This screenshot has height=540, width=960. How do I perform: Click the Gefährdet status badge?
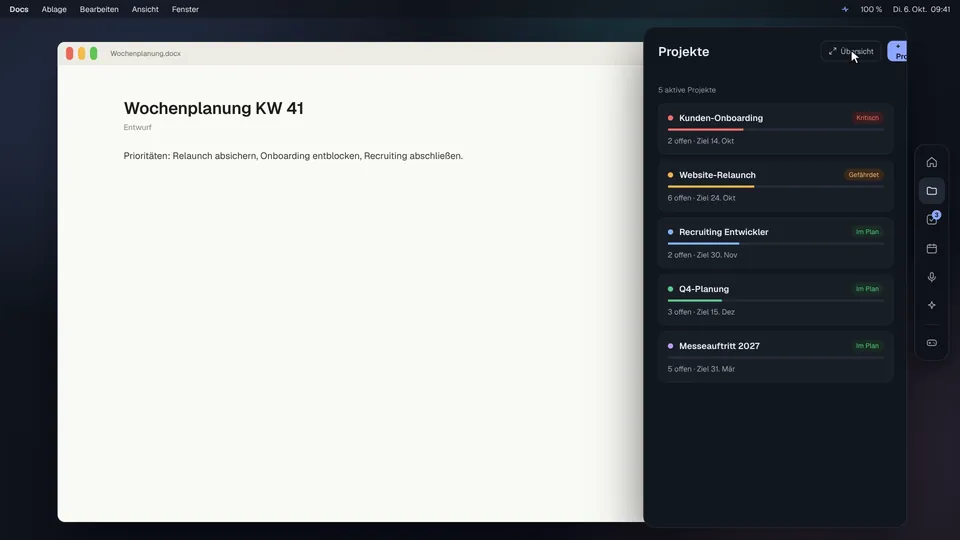863,175
